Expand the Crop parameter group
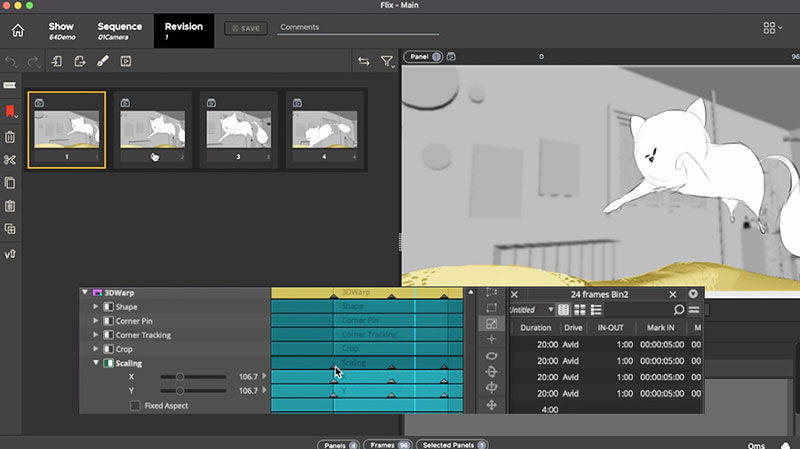This screenshot has width=800, height=449. click(95, 349)
